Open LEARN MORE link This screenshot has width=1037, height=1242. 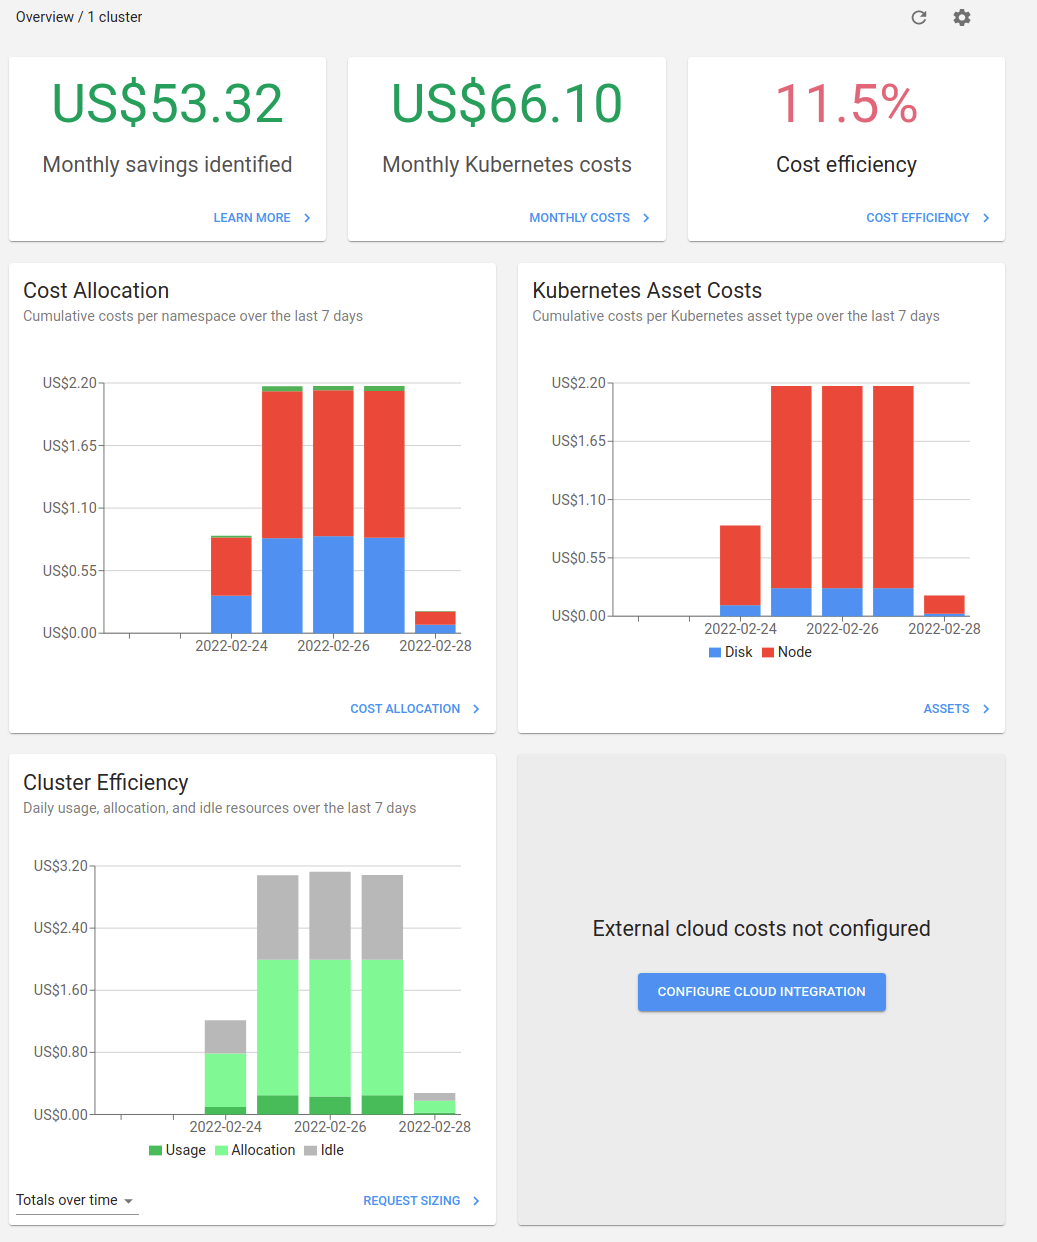click(252, 218)
